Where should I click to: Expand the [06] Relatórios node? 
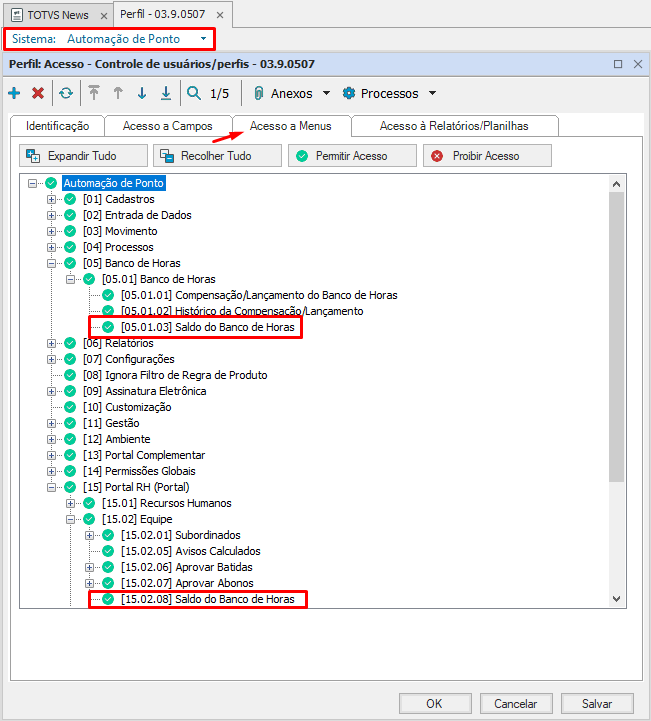(51, 343)
